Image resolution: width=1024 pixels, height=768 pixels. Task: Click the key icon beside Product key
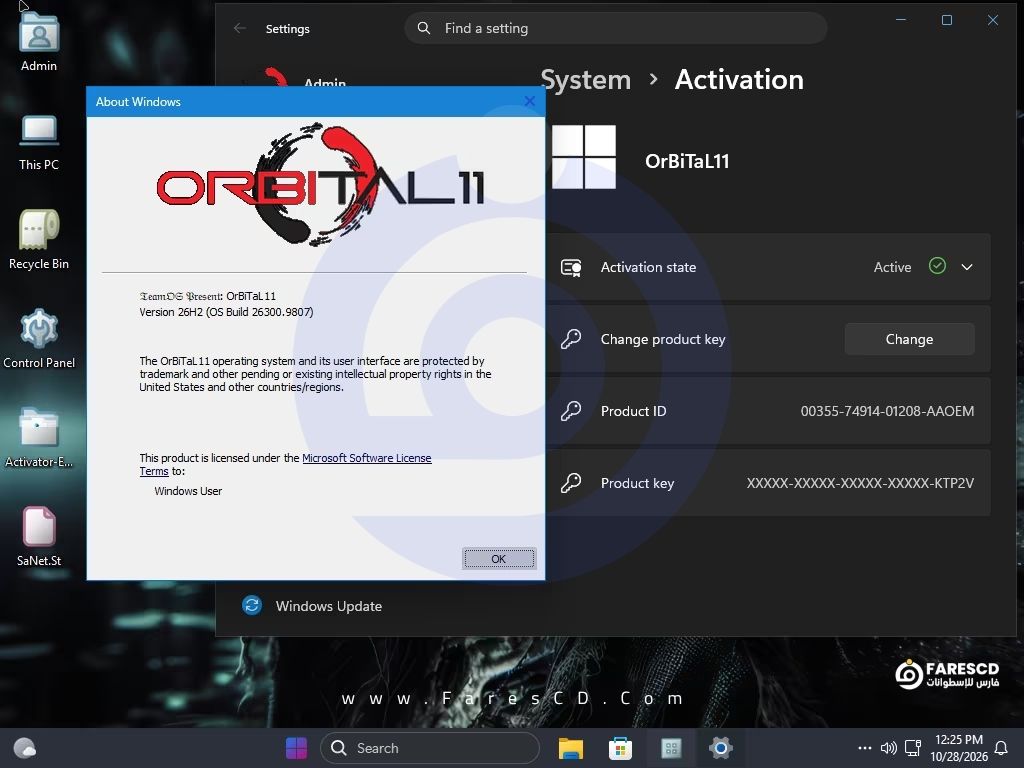(571, 483)
